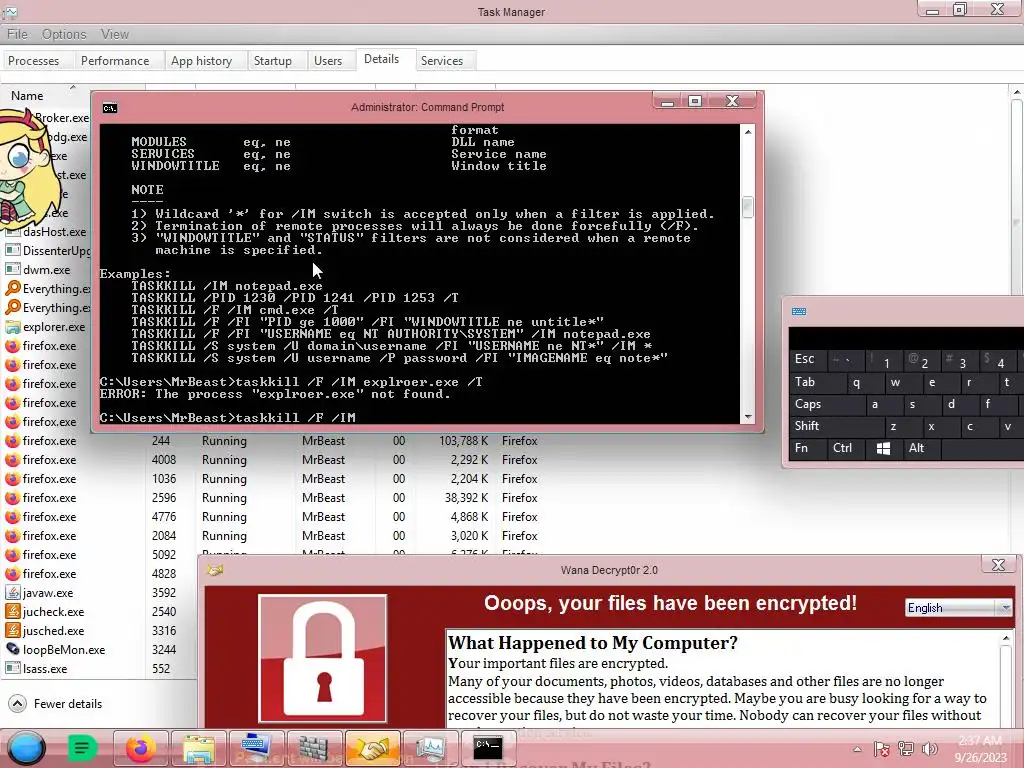The image size is (1024, 768).
Task: Tap the a key on on-screen keyboard
Action: tap(883, 404)
